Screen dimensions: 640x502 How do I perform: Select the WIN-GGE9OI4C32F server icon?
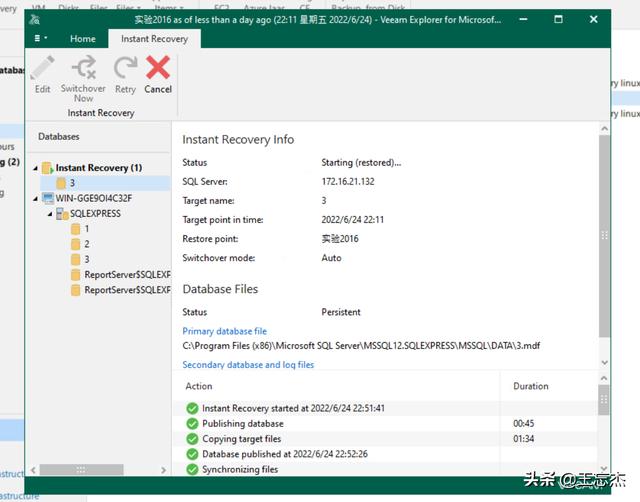(x=47, y=198)
